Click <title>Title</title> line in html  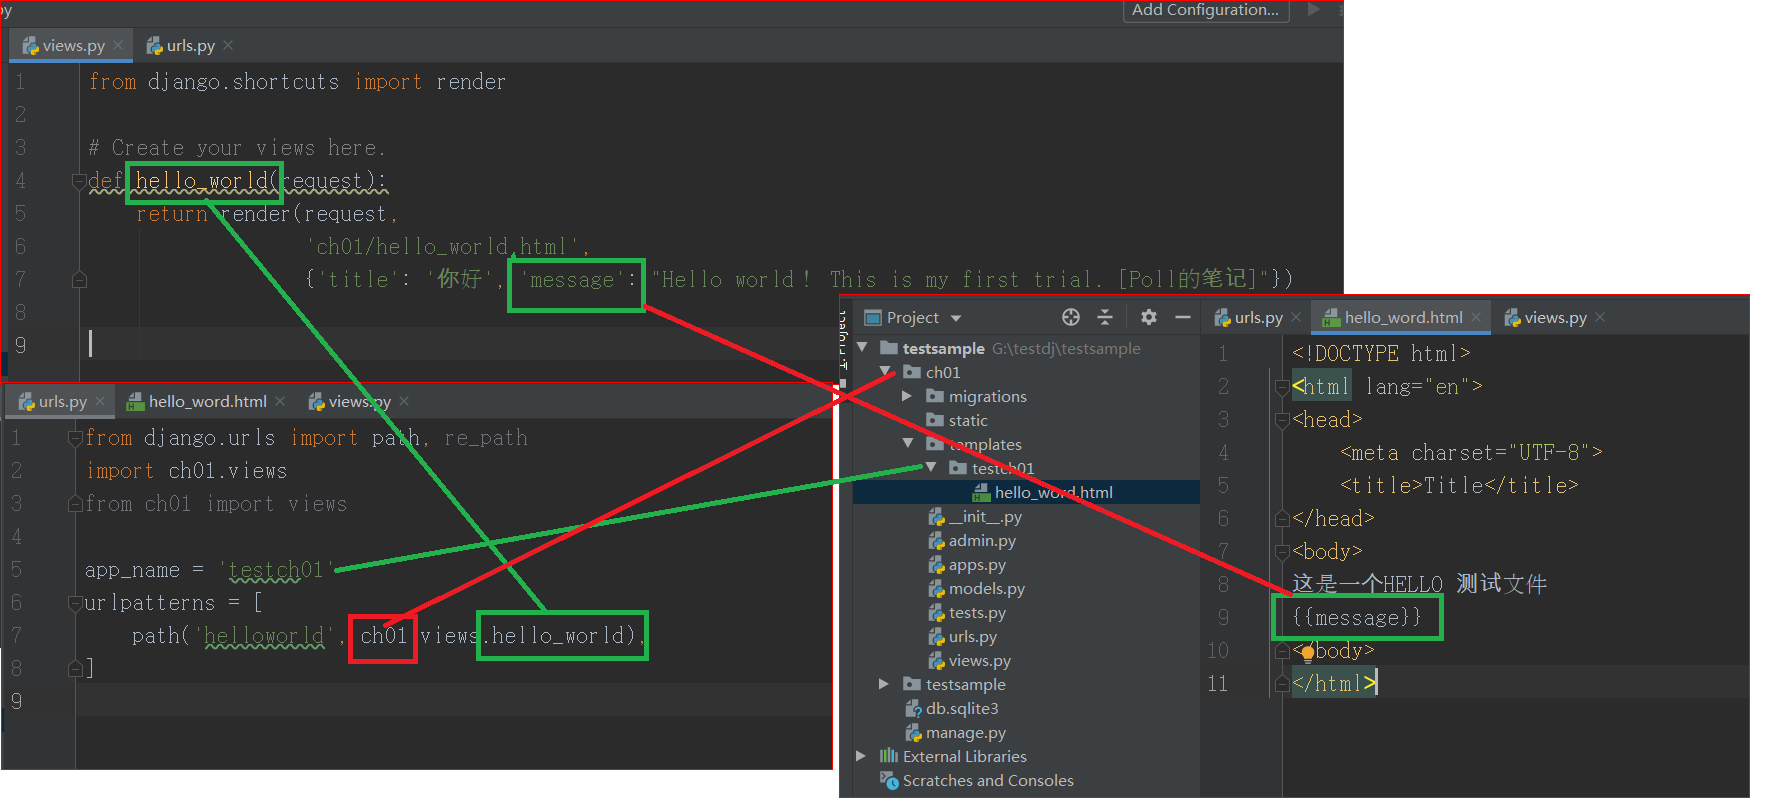[1459, 486]
